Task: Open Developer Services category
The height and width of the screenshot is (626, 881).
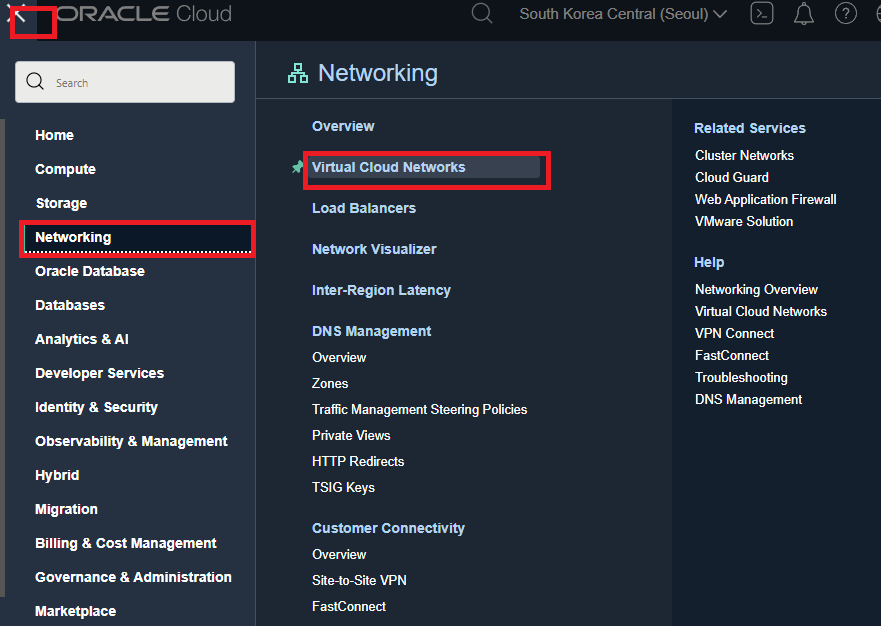Action: (x=99, y=373)
